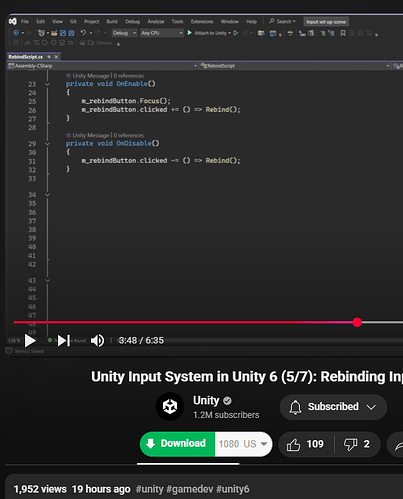Close the RebindScript.cs tab
Viewport: 403px width, 499px height.
(x=56, y=57)
